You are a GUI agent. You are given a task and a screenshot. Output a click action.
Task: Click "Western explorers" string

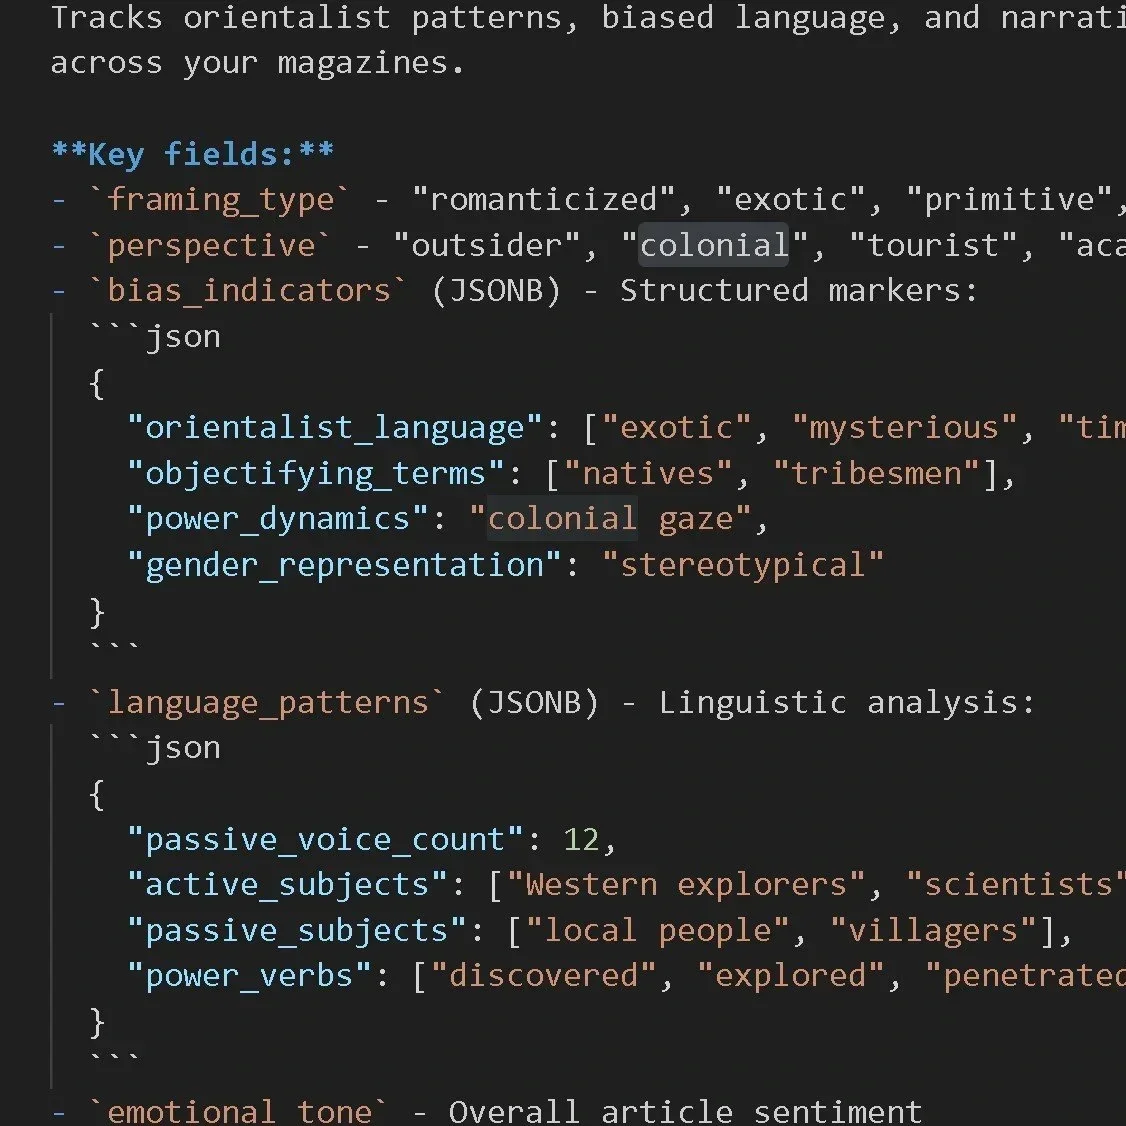pos(687,885)
